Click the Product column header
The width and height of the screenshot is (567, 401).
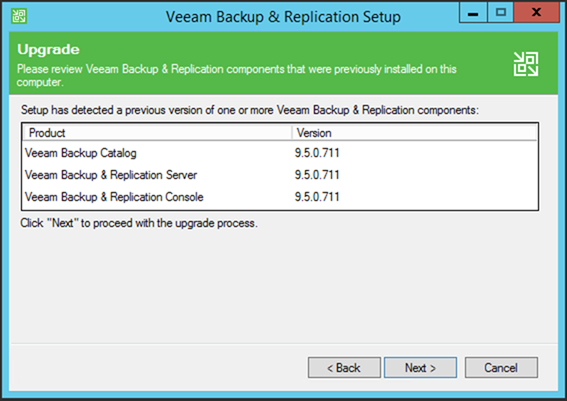157,133
